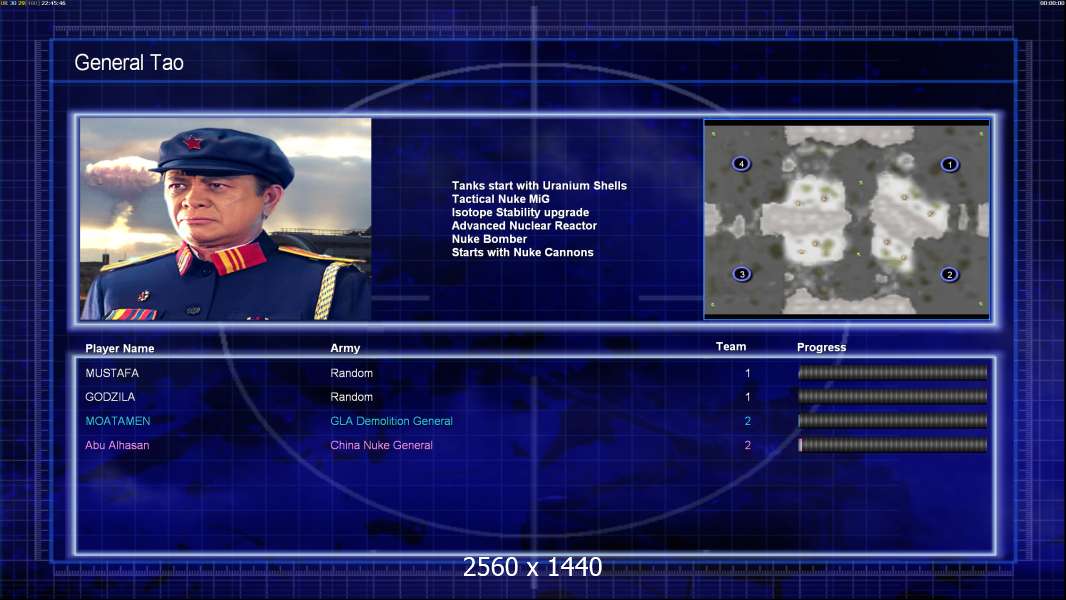Click Random army in MUSTAFA row

tap(351, 373)
